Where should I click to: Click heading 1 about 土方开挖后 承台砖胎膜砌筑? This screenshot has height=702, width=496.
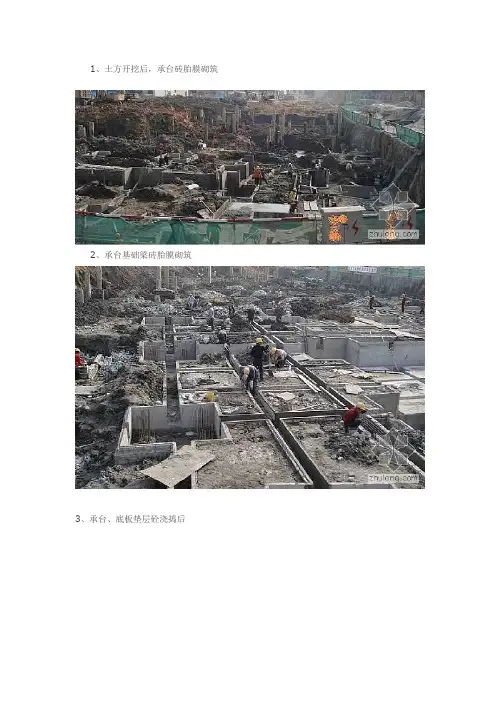click(x=154, y=69)
